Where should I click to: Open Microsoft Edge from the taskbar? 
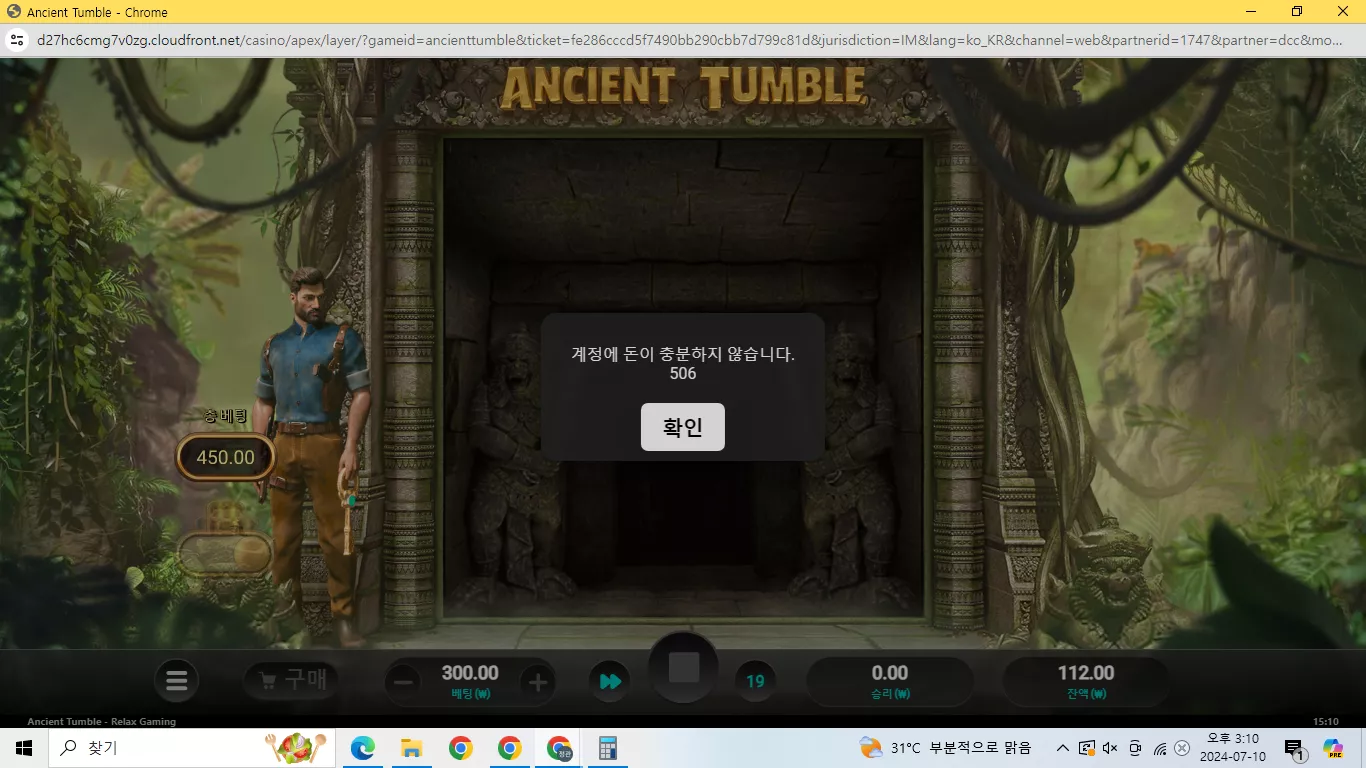click(x=362, y=748)
